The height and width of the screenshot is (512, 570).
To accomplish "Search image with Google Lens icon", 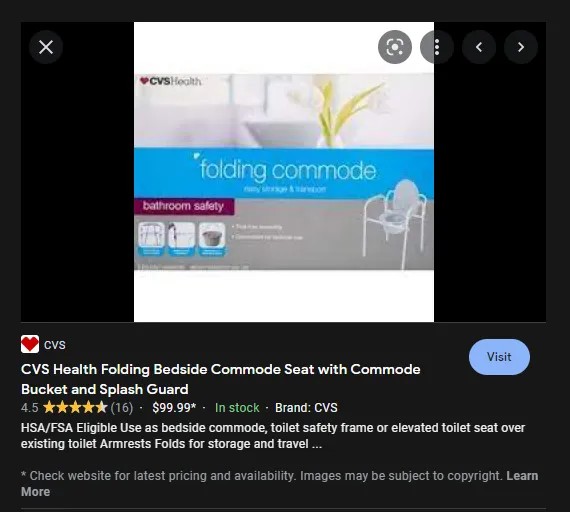I will [x=395, y=47].
